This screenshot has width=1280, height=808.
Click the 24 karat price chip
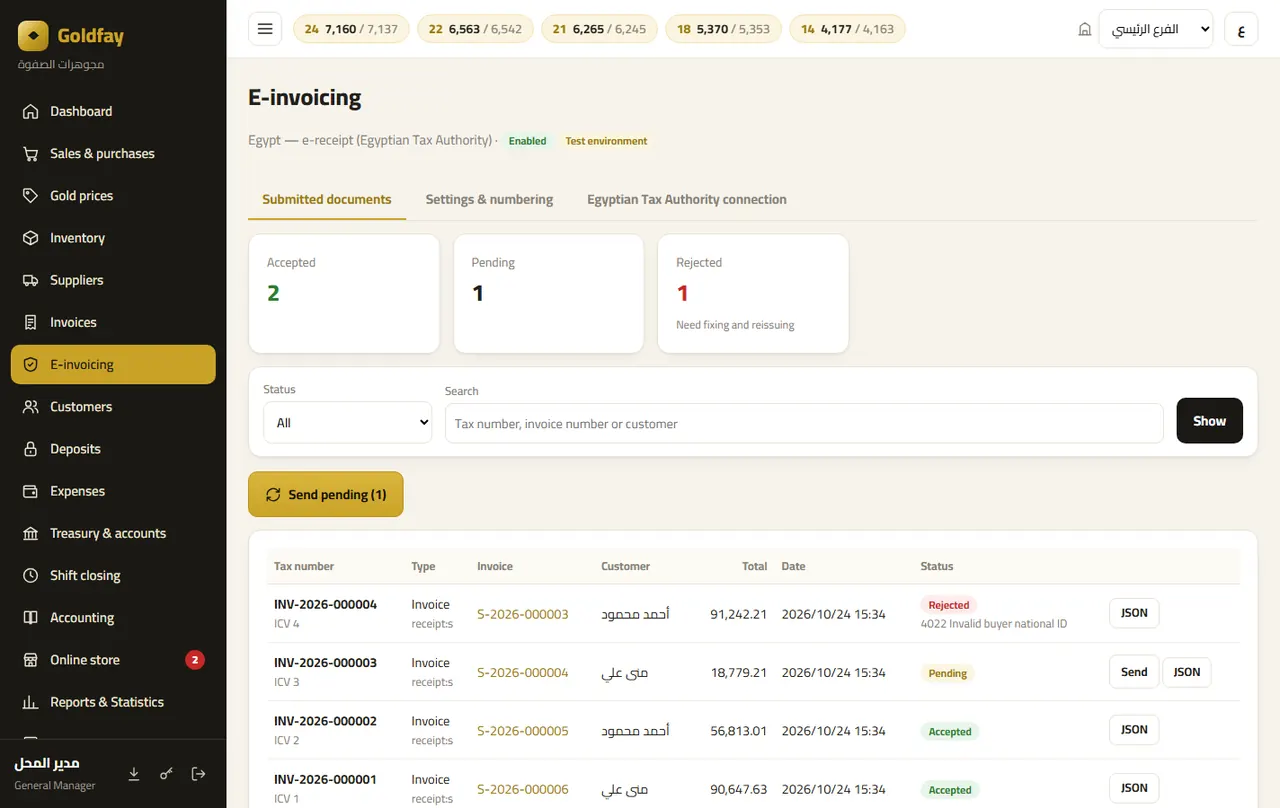pos(351,29)
